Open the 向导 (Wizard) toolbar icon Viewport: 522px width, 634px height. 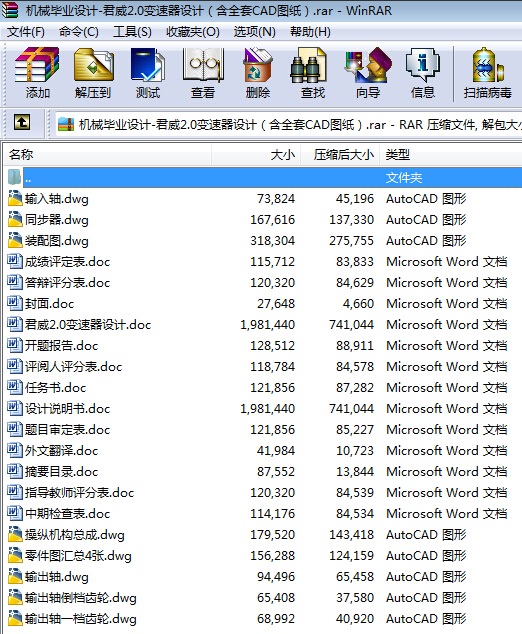coord(368,65)
